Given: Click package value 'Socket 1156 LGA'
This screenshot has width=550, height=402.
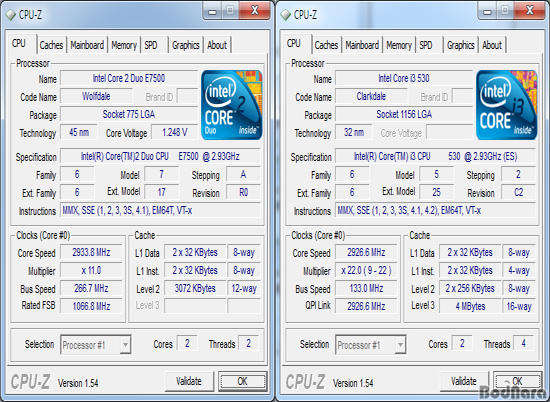Looking at the screenshot, I should point(404,114).
